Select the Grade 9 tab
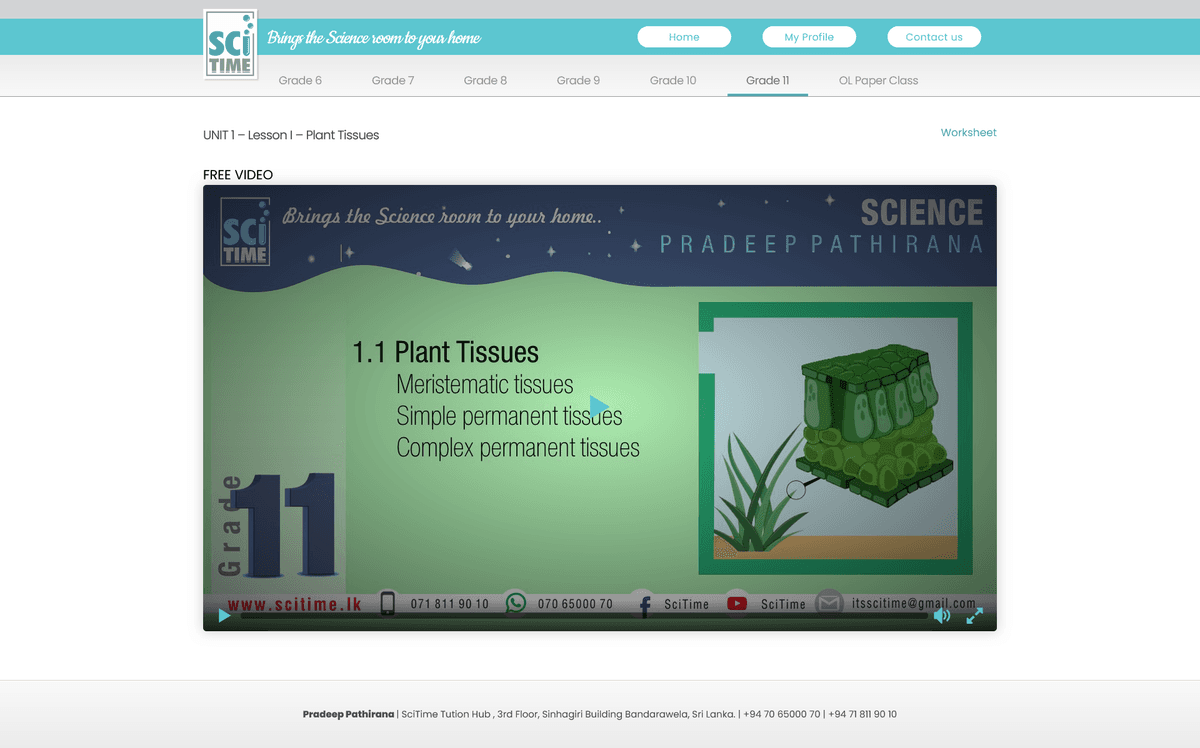 (578, 80)
